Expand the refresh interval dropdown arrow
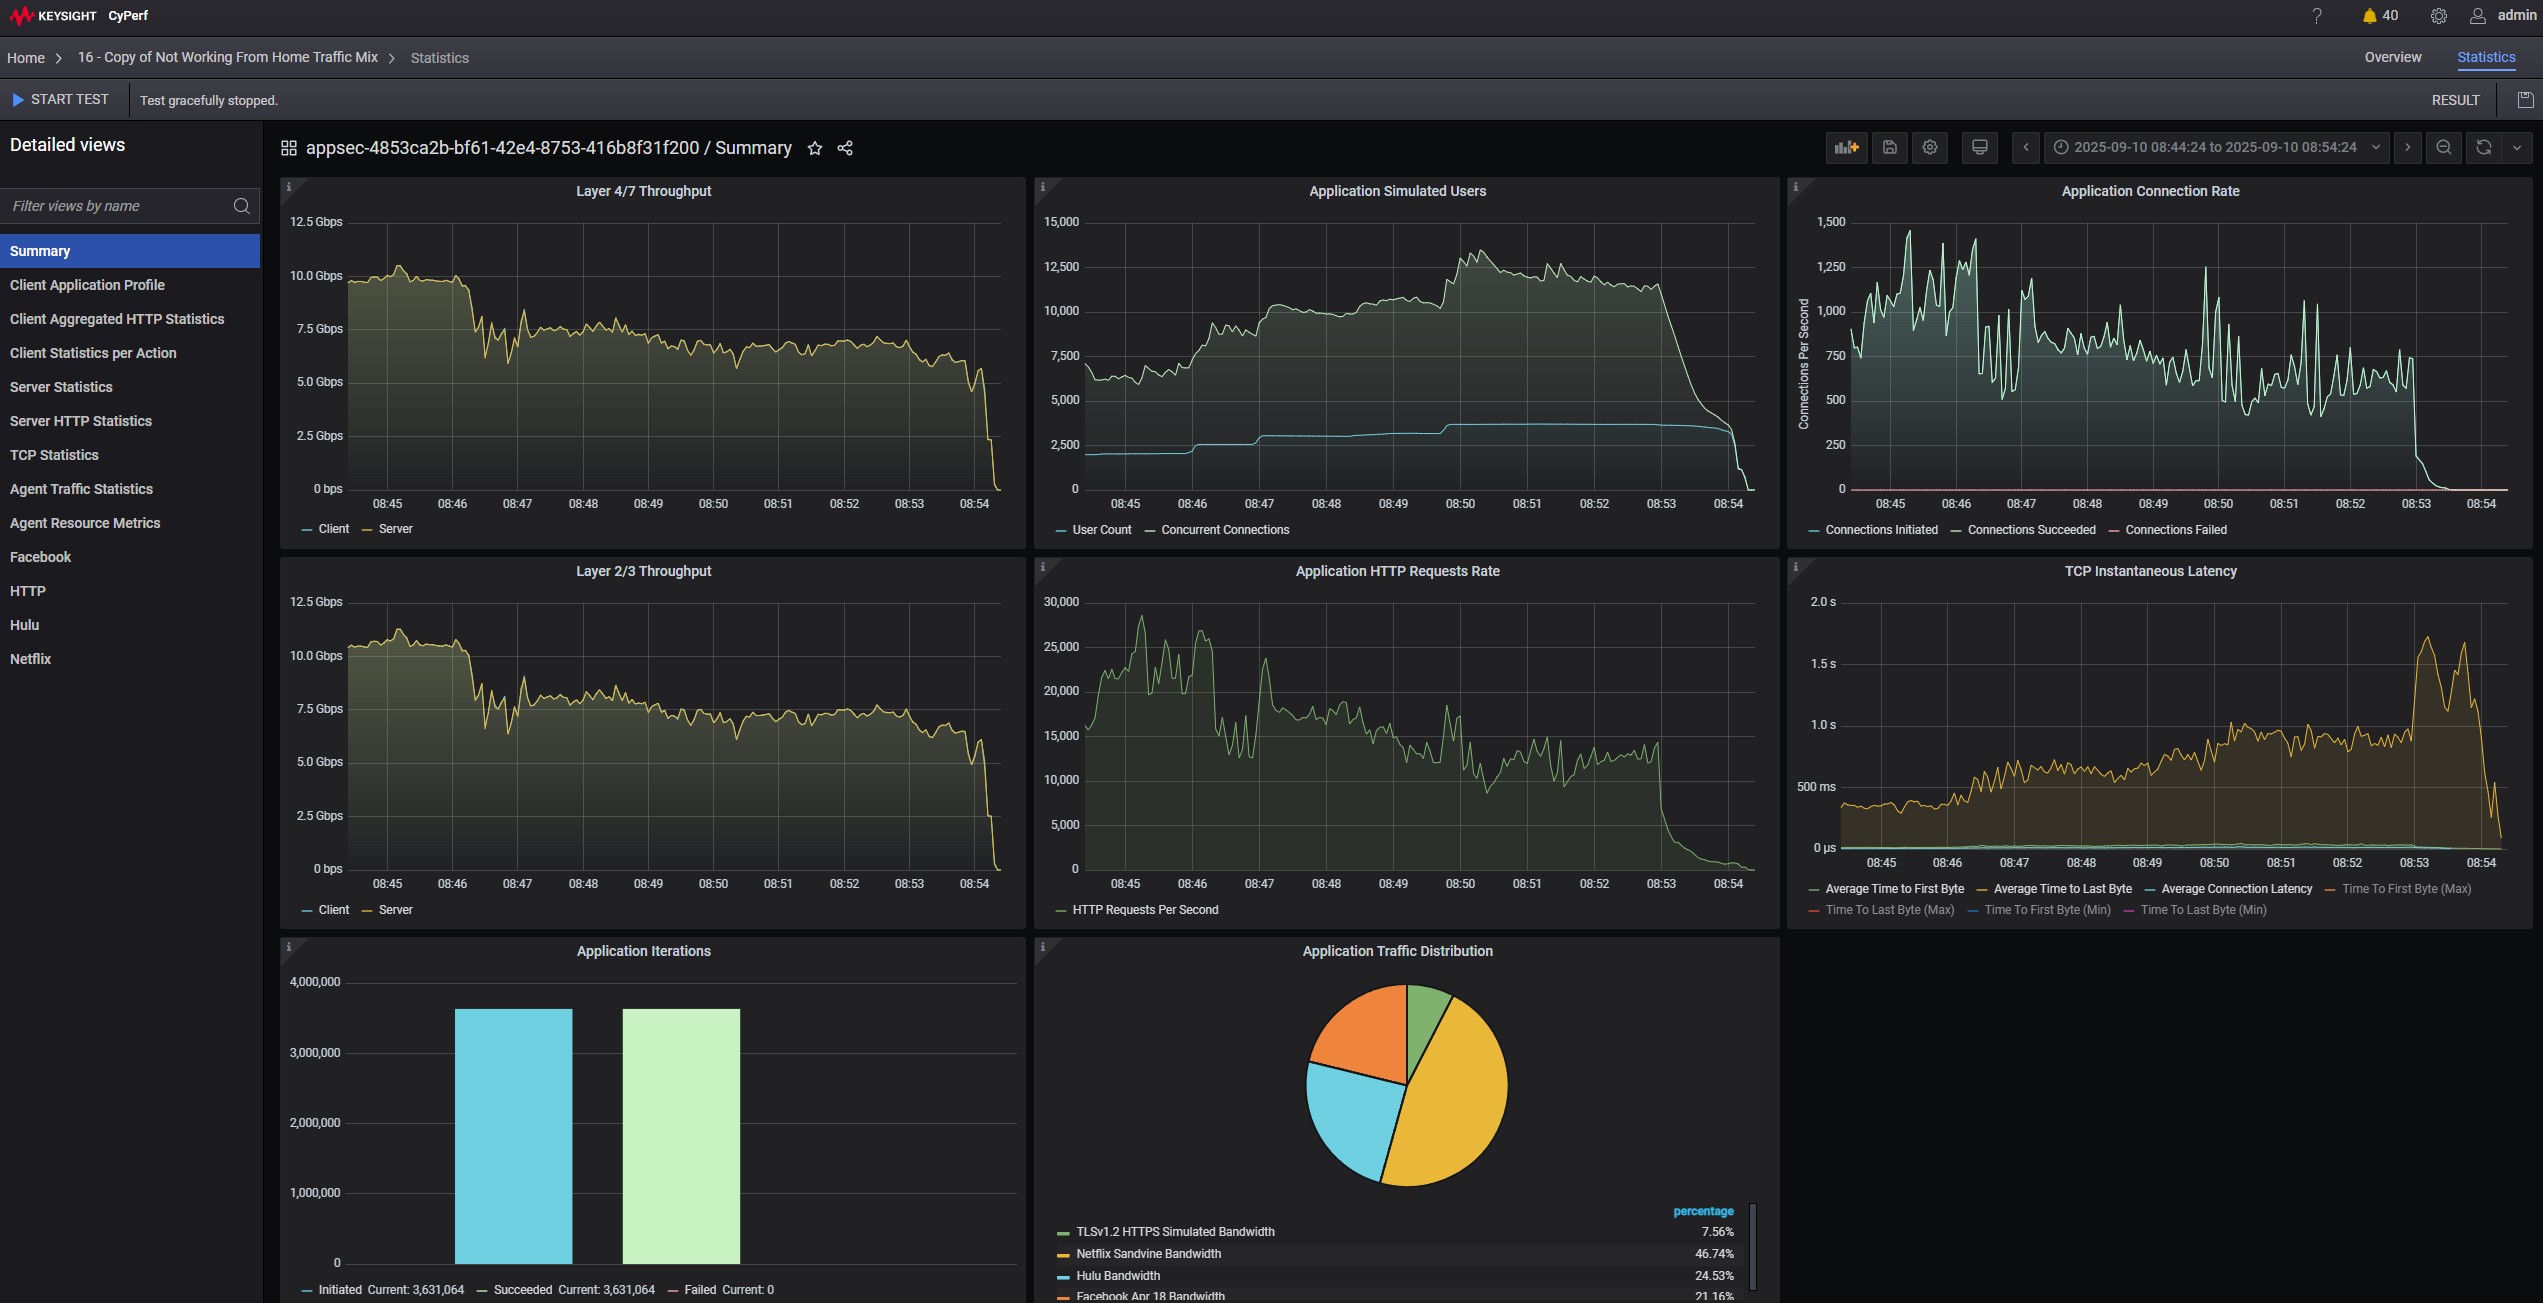This screenshot has width=2543, height=1303. pyautogui.click(x=2517, y=148)
